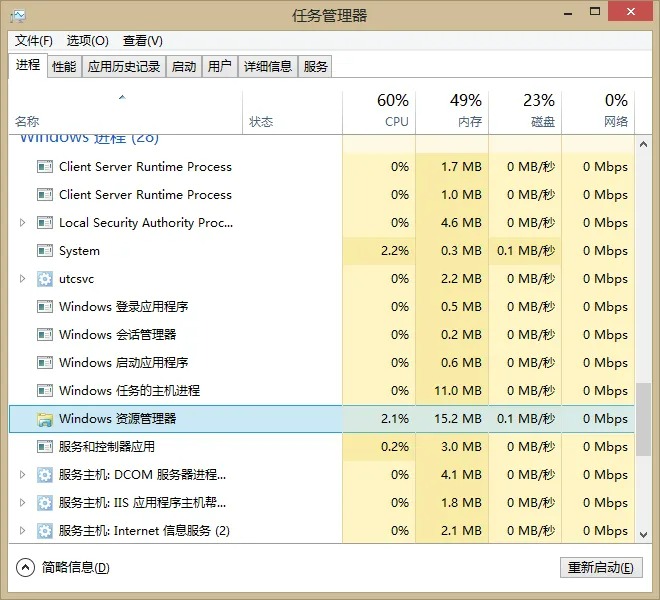660x600 pixels.
Task: Switch to the 性能 tab
Action: [64, 67]
